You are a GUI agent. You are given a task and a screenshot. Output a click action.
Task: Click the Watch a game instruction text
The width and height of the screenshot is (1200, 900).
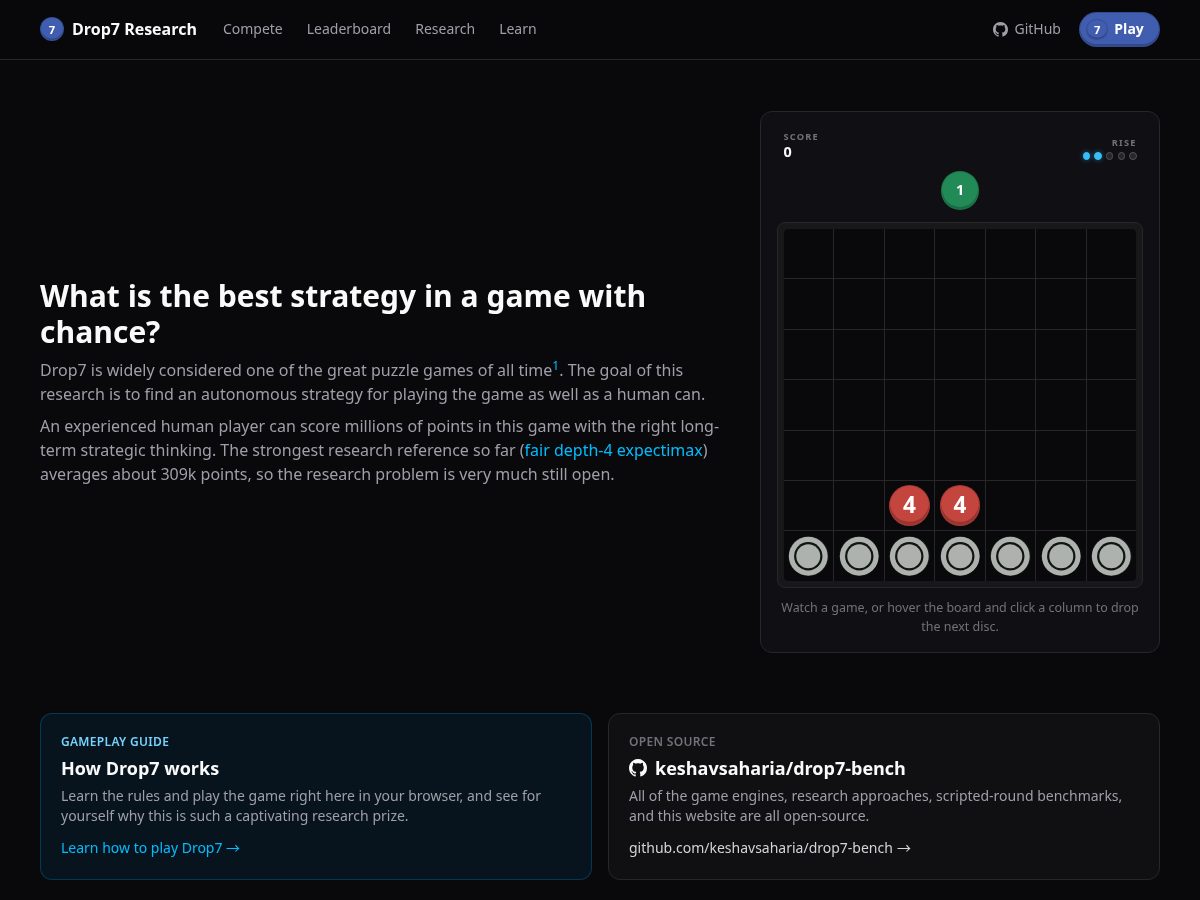tap(960, 617)
